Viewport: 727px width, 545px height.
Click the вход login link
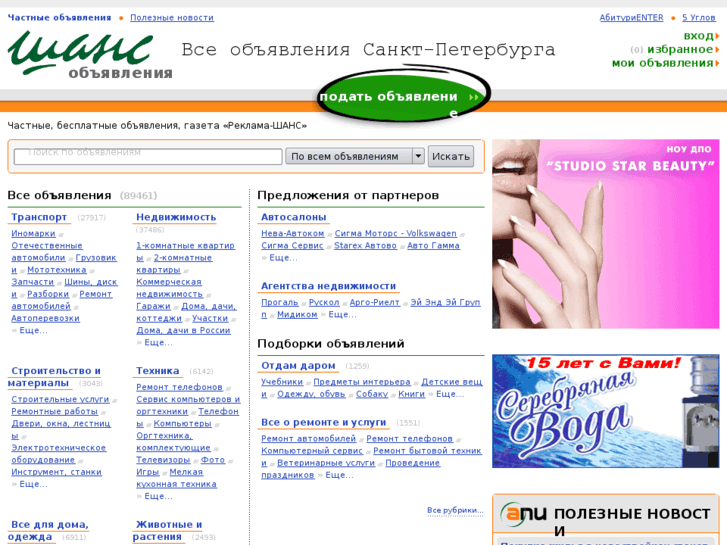(701, 36)
